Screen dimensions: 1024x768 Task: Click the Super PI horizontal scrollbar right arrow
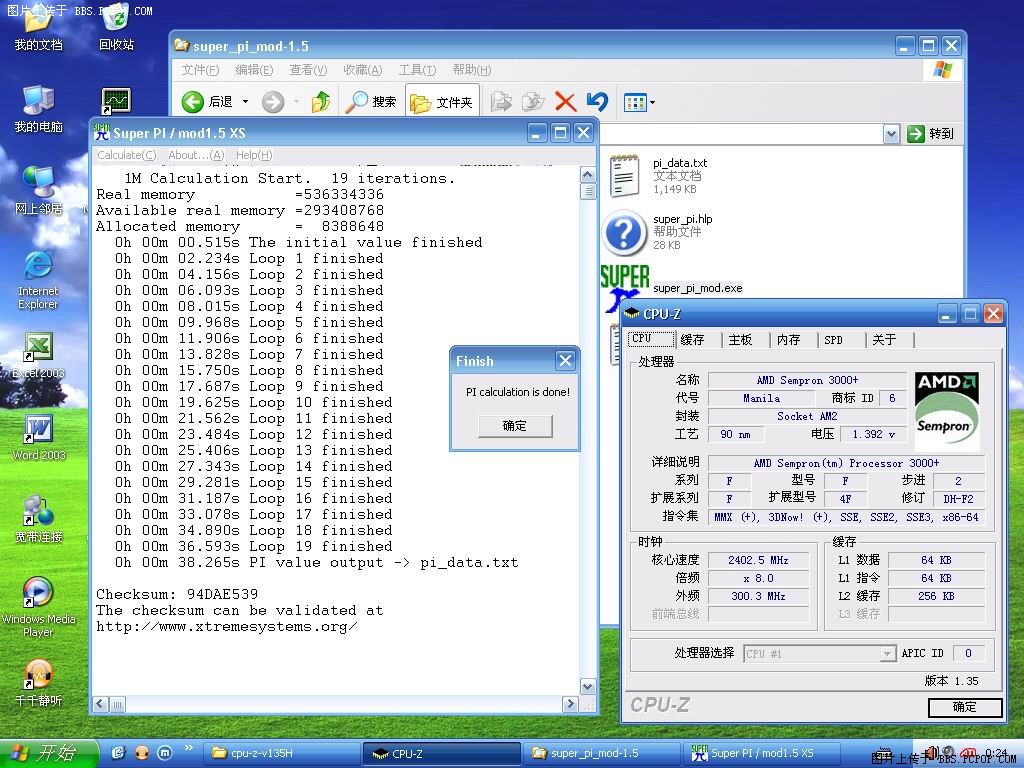570,704
